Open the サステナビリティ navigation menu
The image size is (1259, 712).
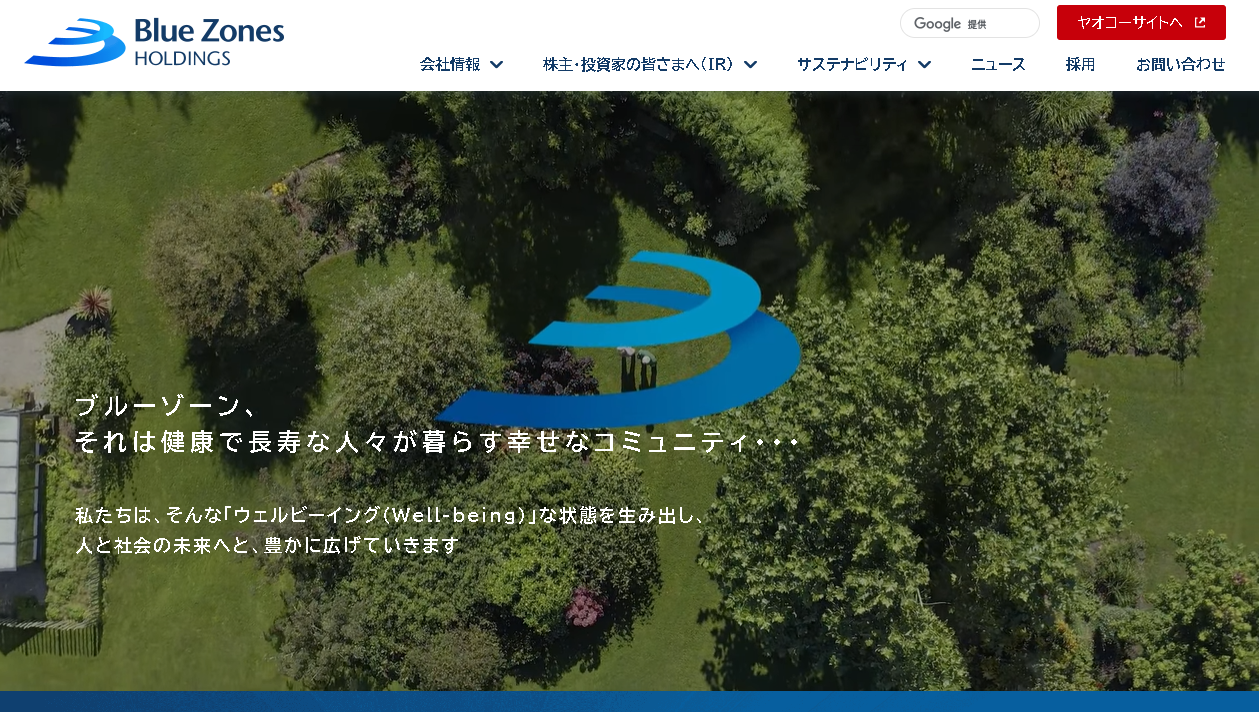(852, 65)
